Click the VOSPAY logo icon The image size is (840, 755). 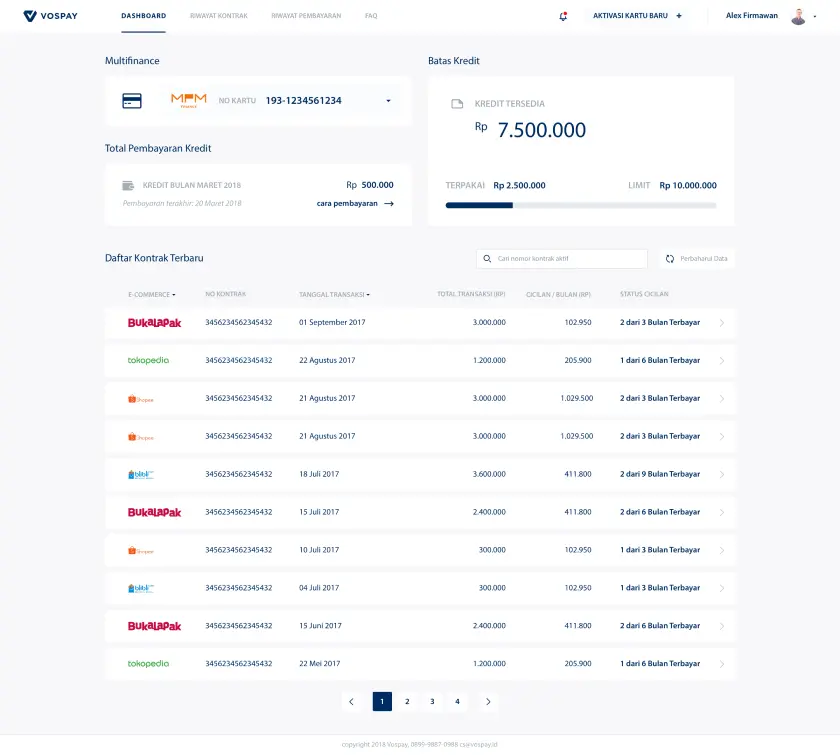[30, 16]
